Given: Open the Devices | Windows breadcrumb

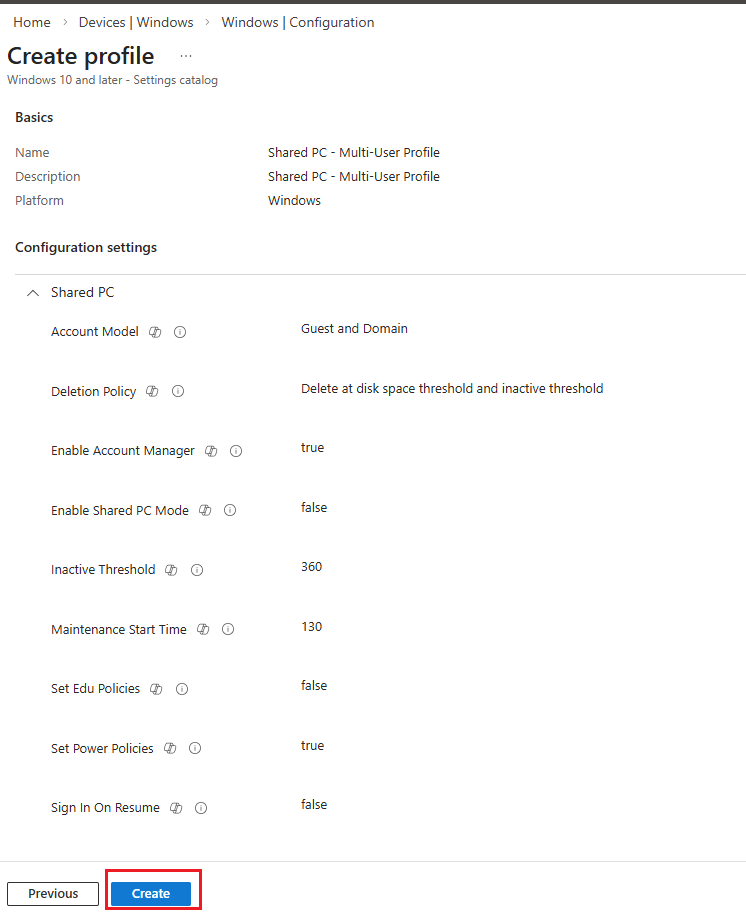Looking at the screenshot, I should point(135,22).
